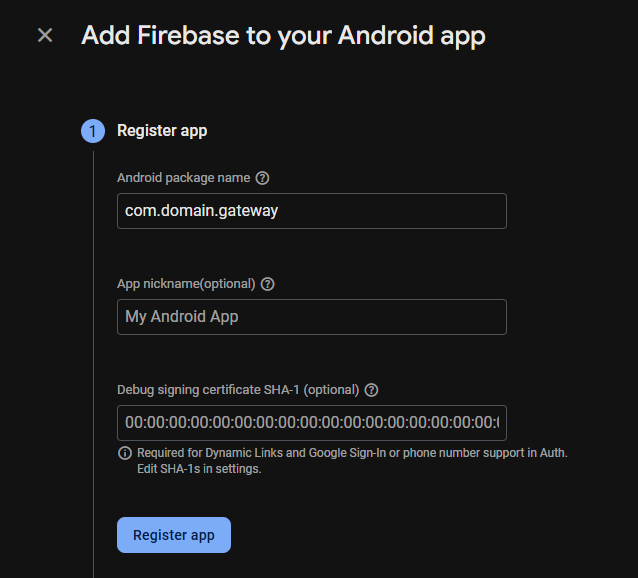Image resolution: width=638 pixels, height=578 pixels.
Task: Click the Debug signing certificate SHA-1 label
Action: click(237, 390)
